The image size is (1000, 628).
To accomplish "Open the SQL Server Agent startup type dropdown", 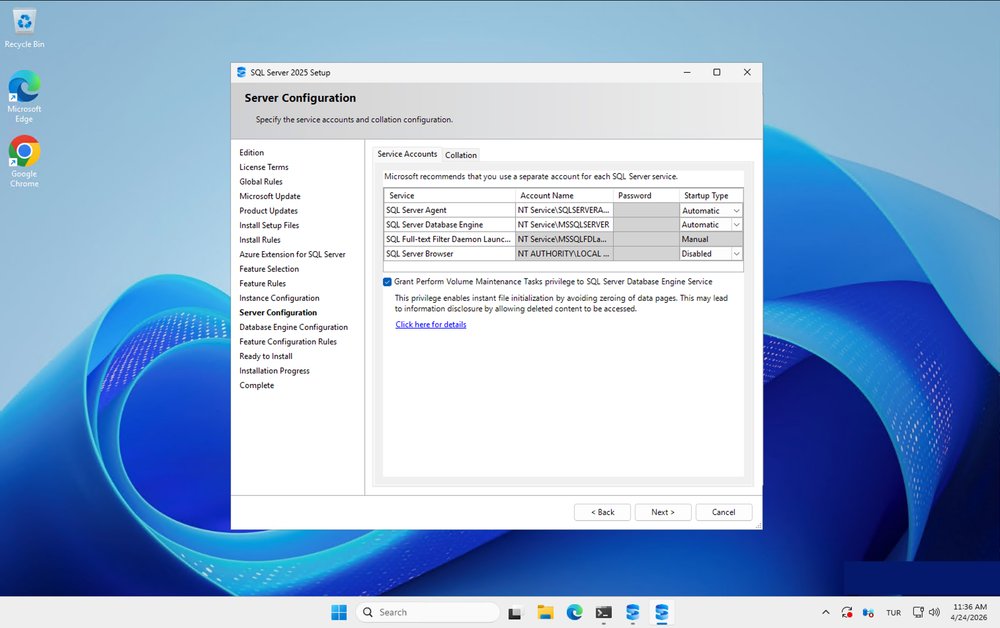I will 736,211.
